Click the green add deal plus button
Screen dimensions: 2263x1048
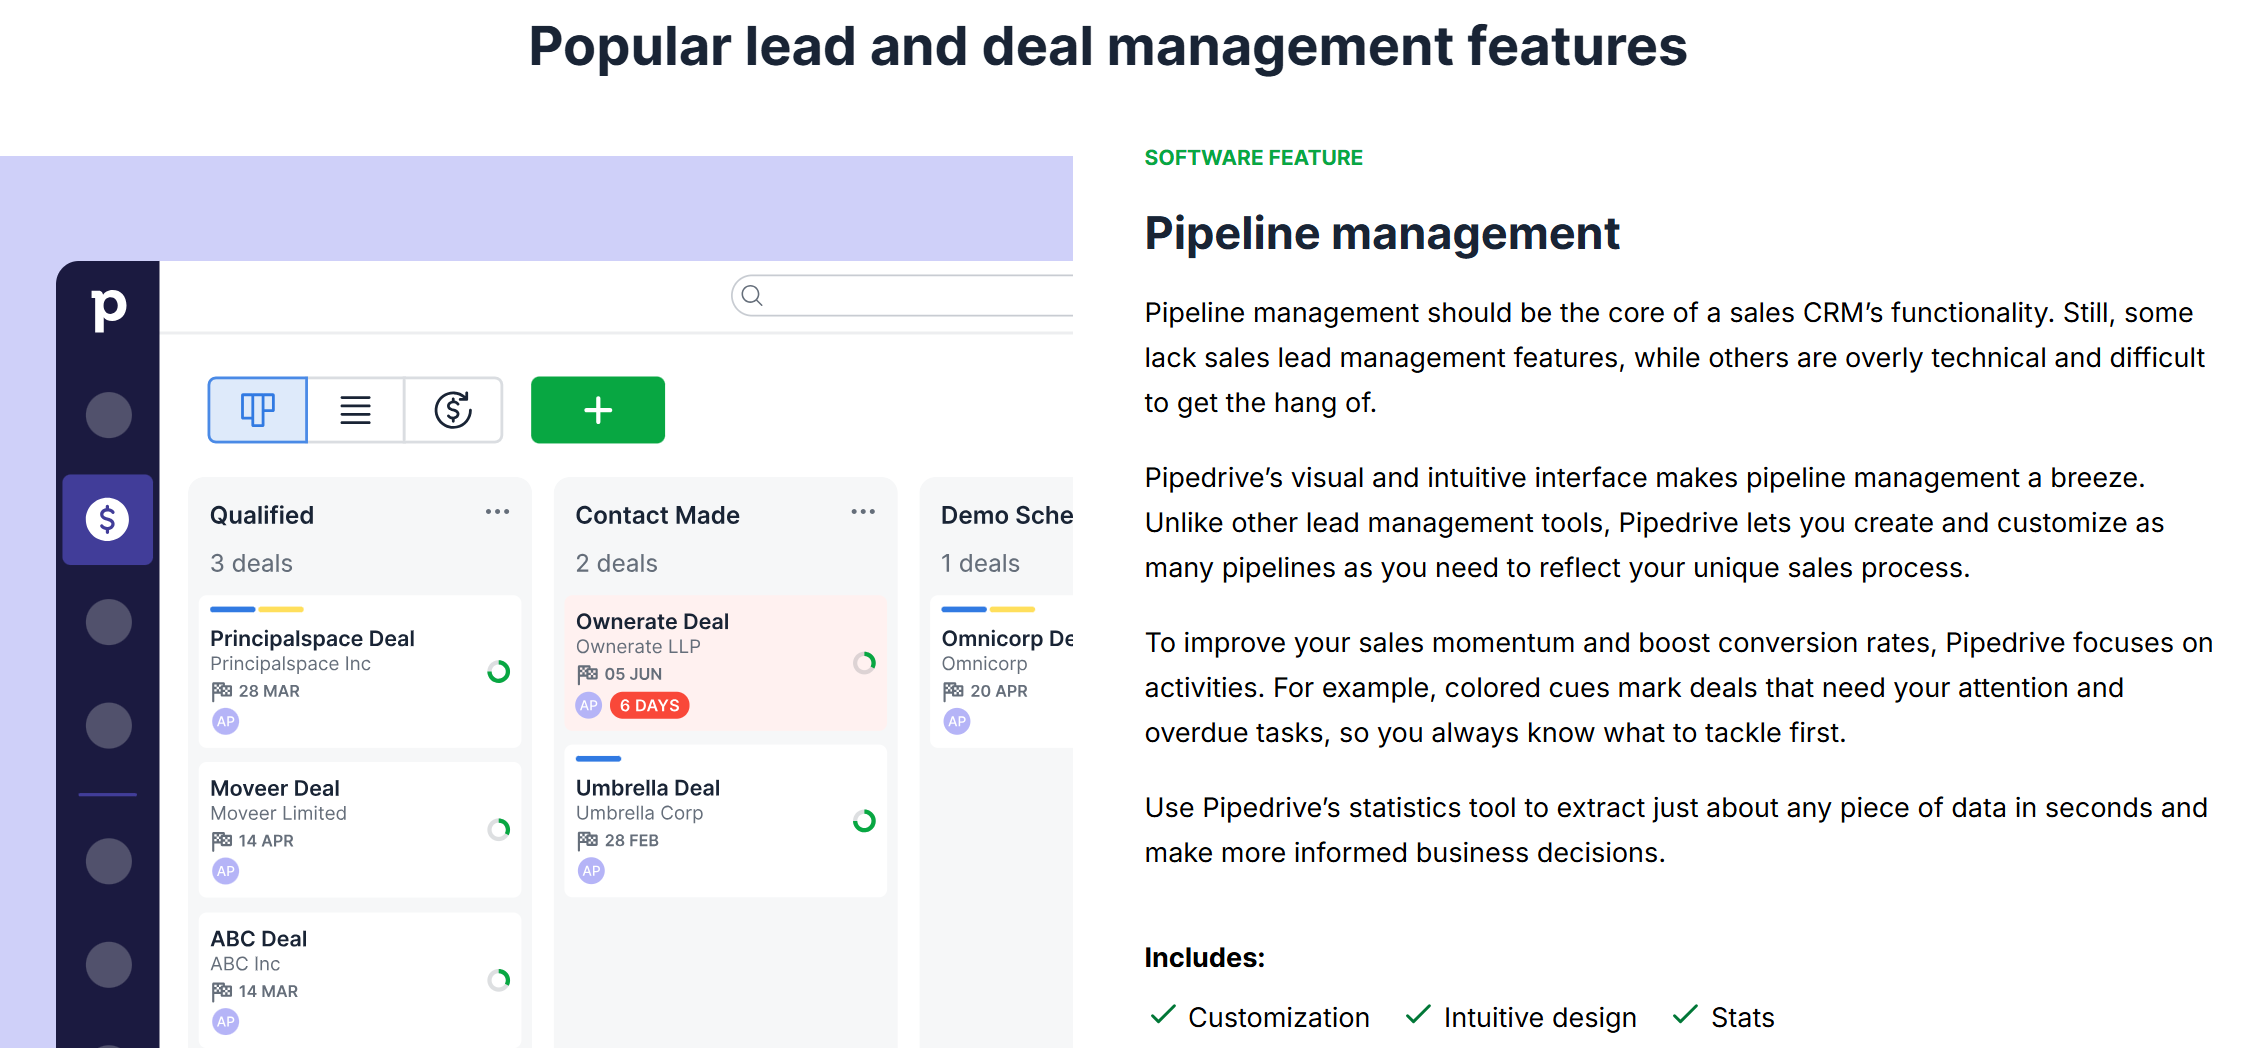pos(598,410)
